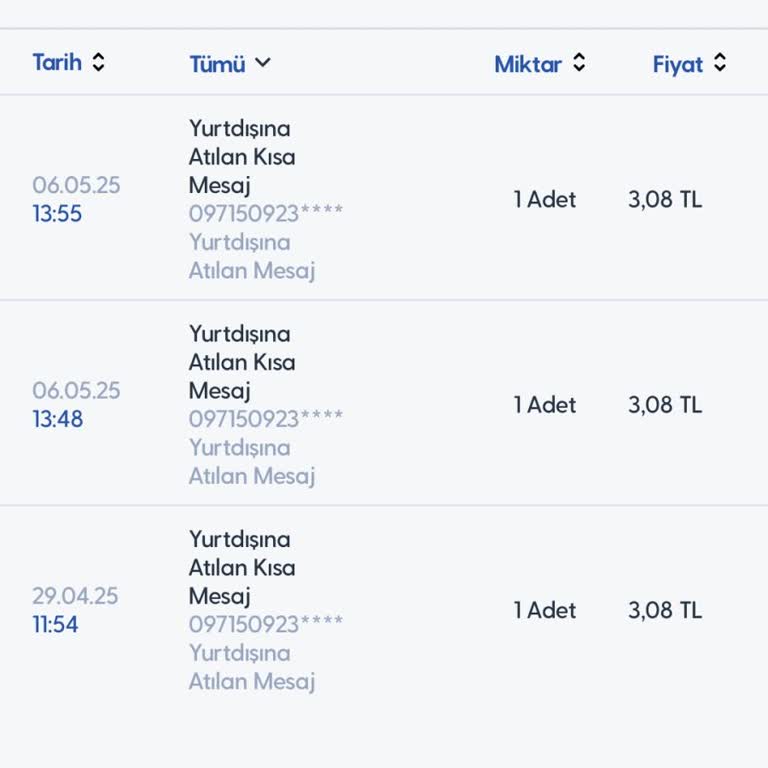Screen dimensions: 768x768
Task: Click the 3,08 TL price in first row
Action: [x=665, y=199]
